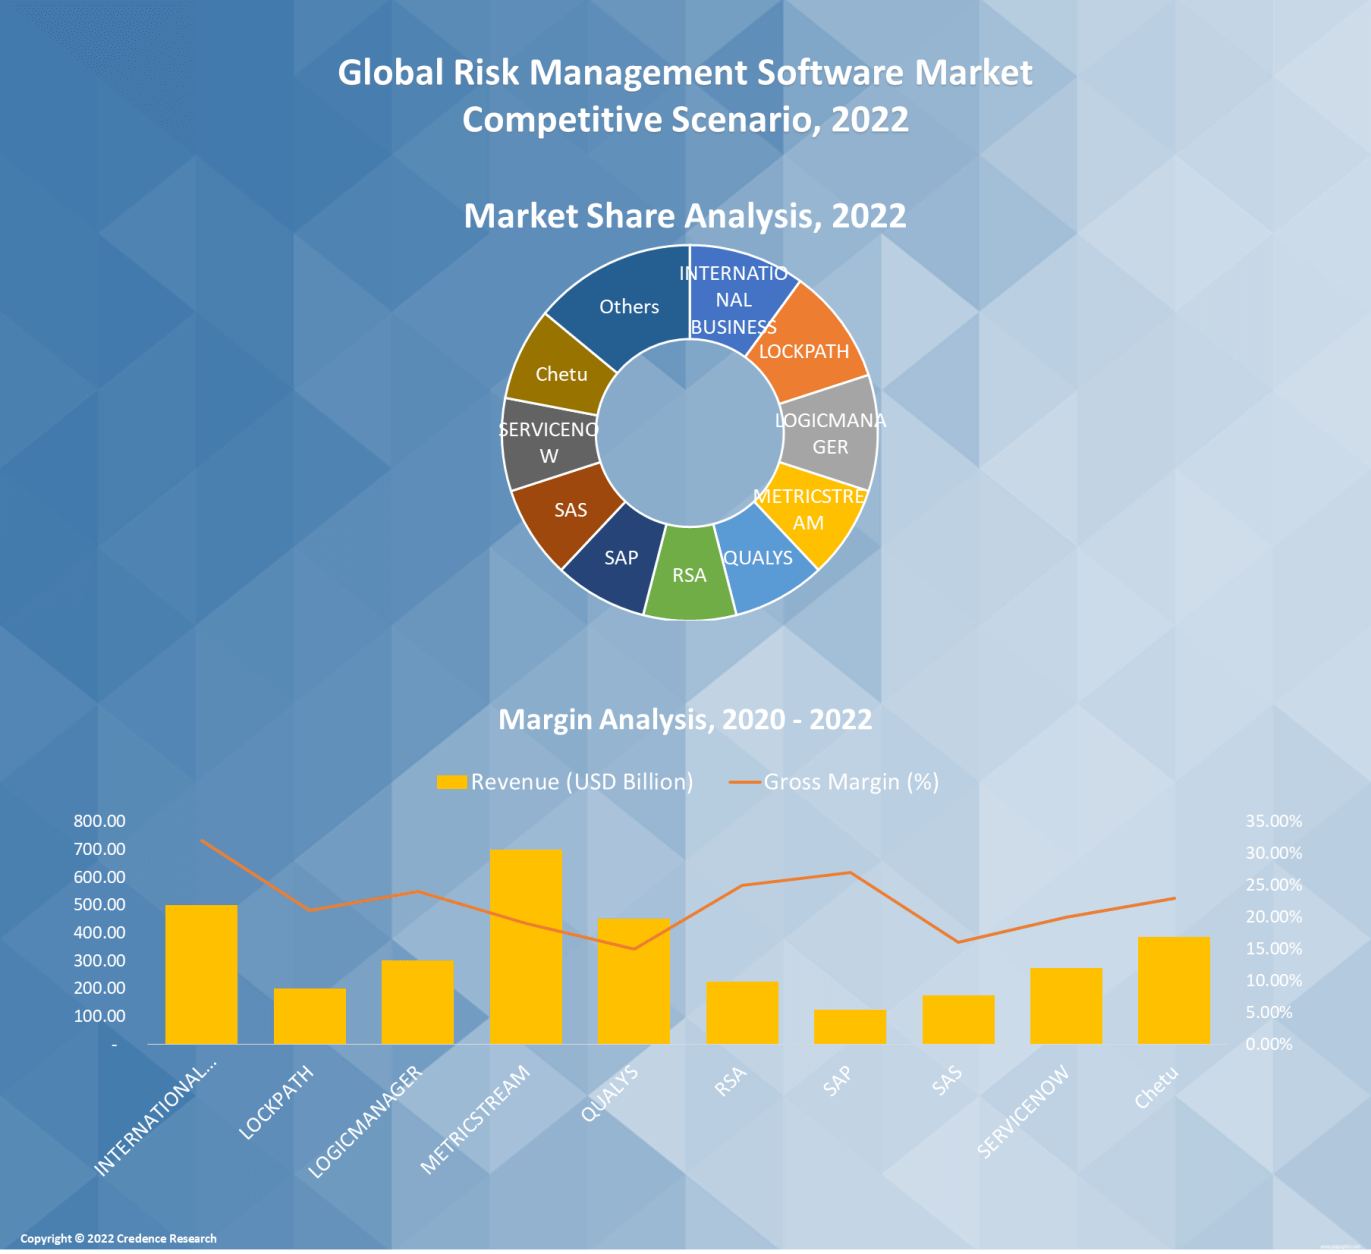Click the 0.00% right axis value
1371x1254 pixels.
tap(1269, 1044)
